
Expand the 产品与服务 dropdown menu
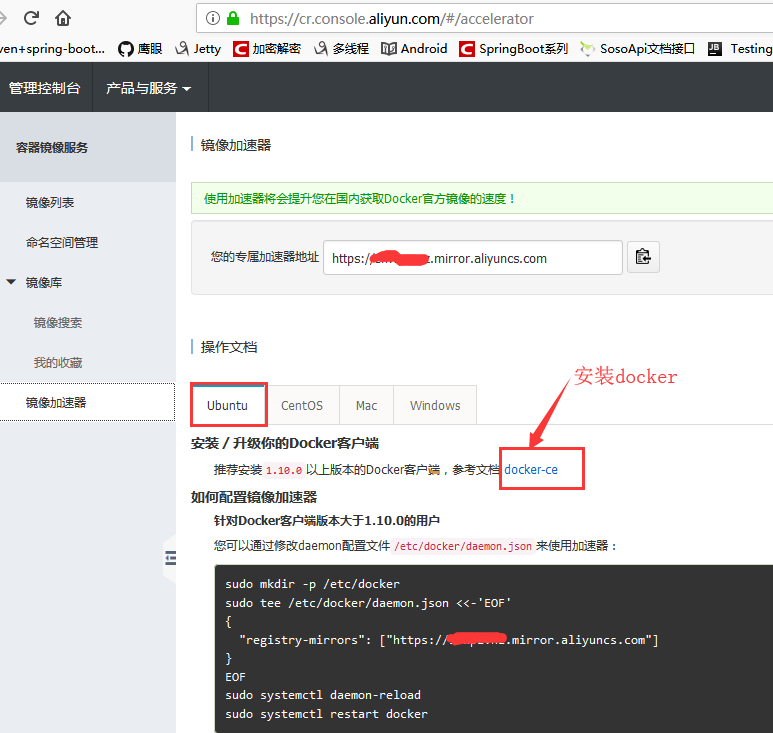(148, 88)
